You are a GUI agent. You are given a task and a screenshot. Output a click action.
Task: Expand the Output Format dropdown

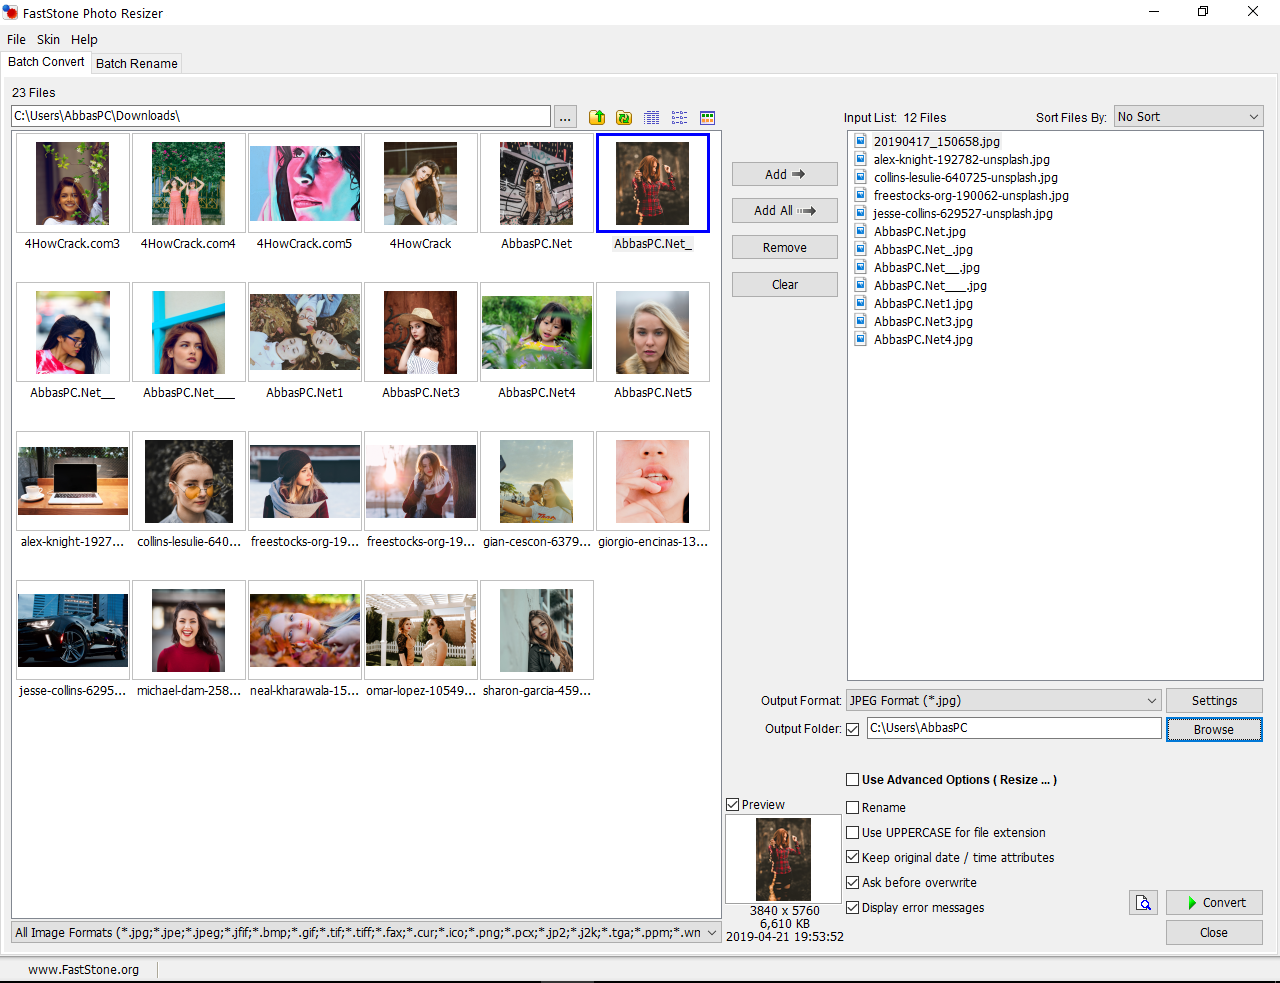point(1003,701)
